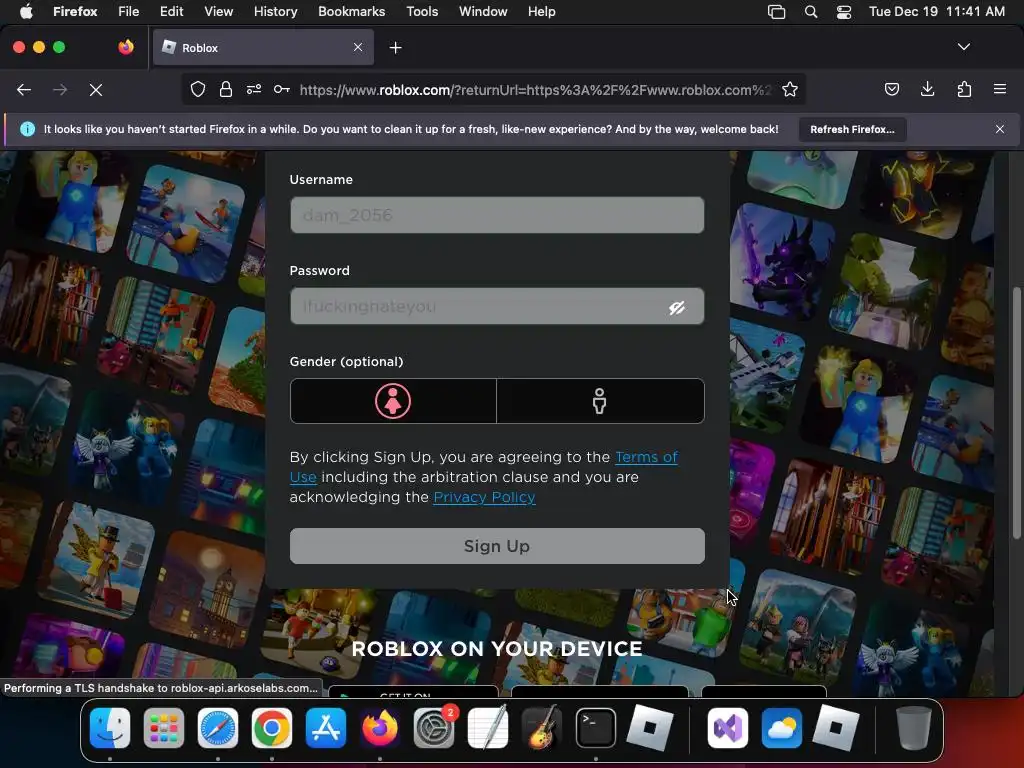Image resolution: width=1024 pixels, height=768 pixels.
Task: Open Weather app from the Dock
Action: tap(782, 728)
